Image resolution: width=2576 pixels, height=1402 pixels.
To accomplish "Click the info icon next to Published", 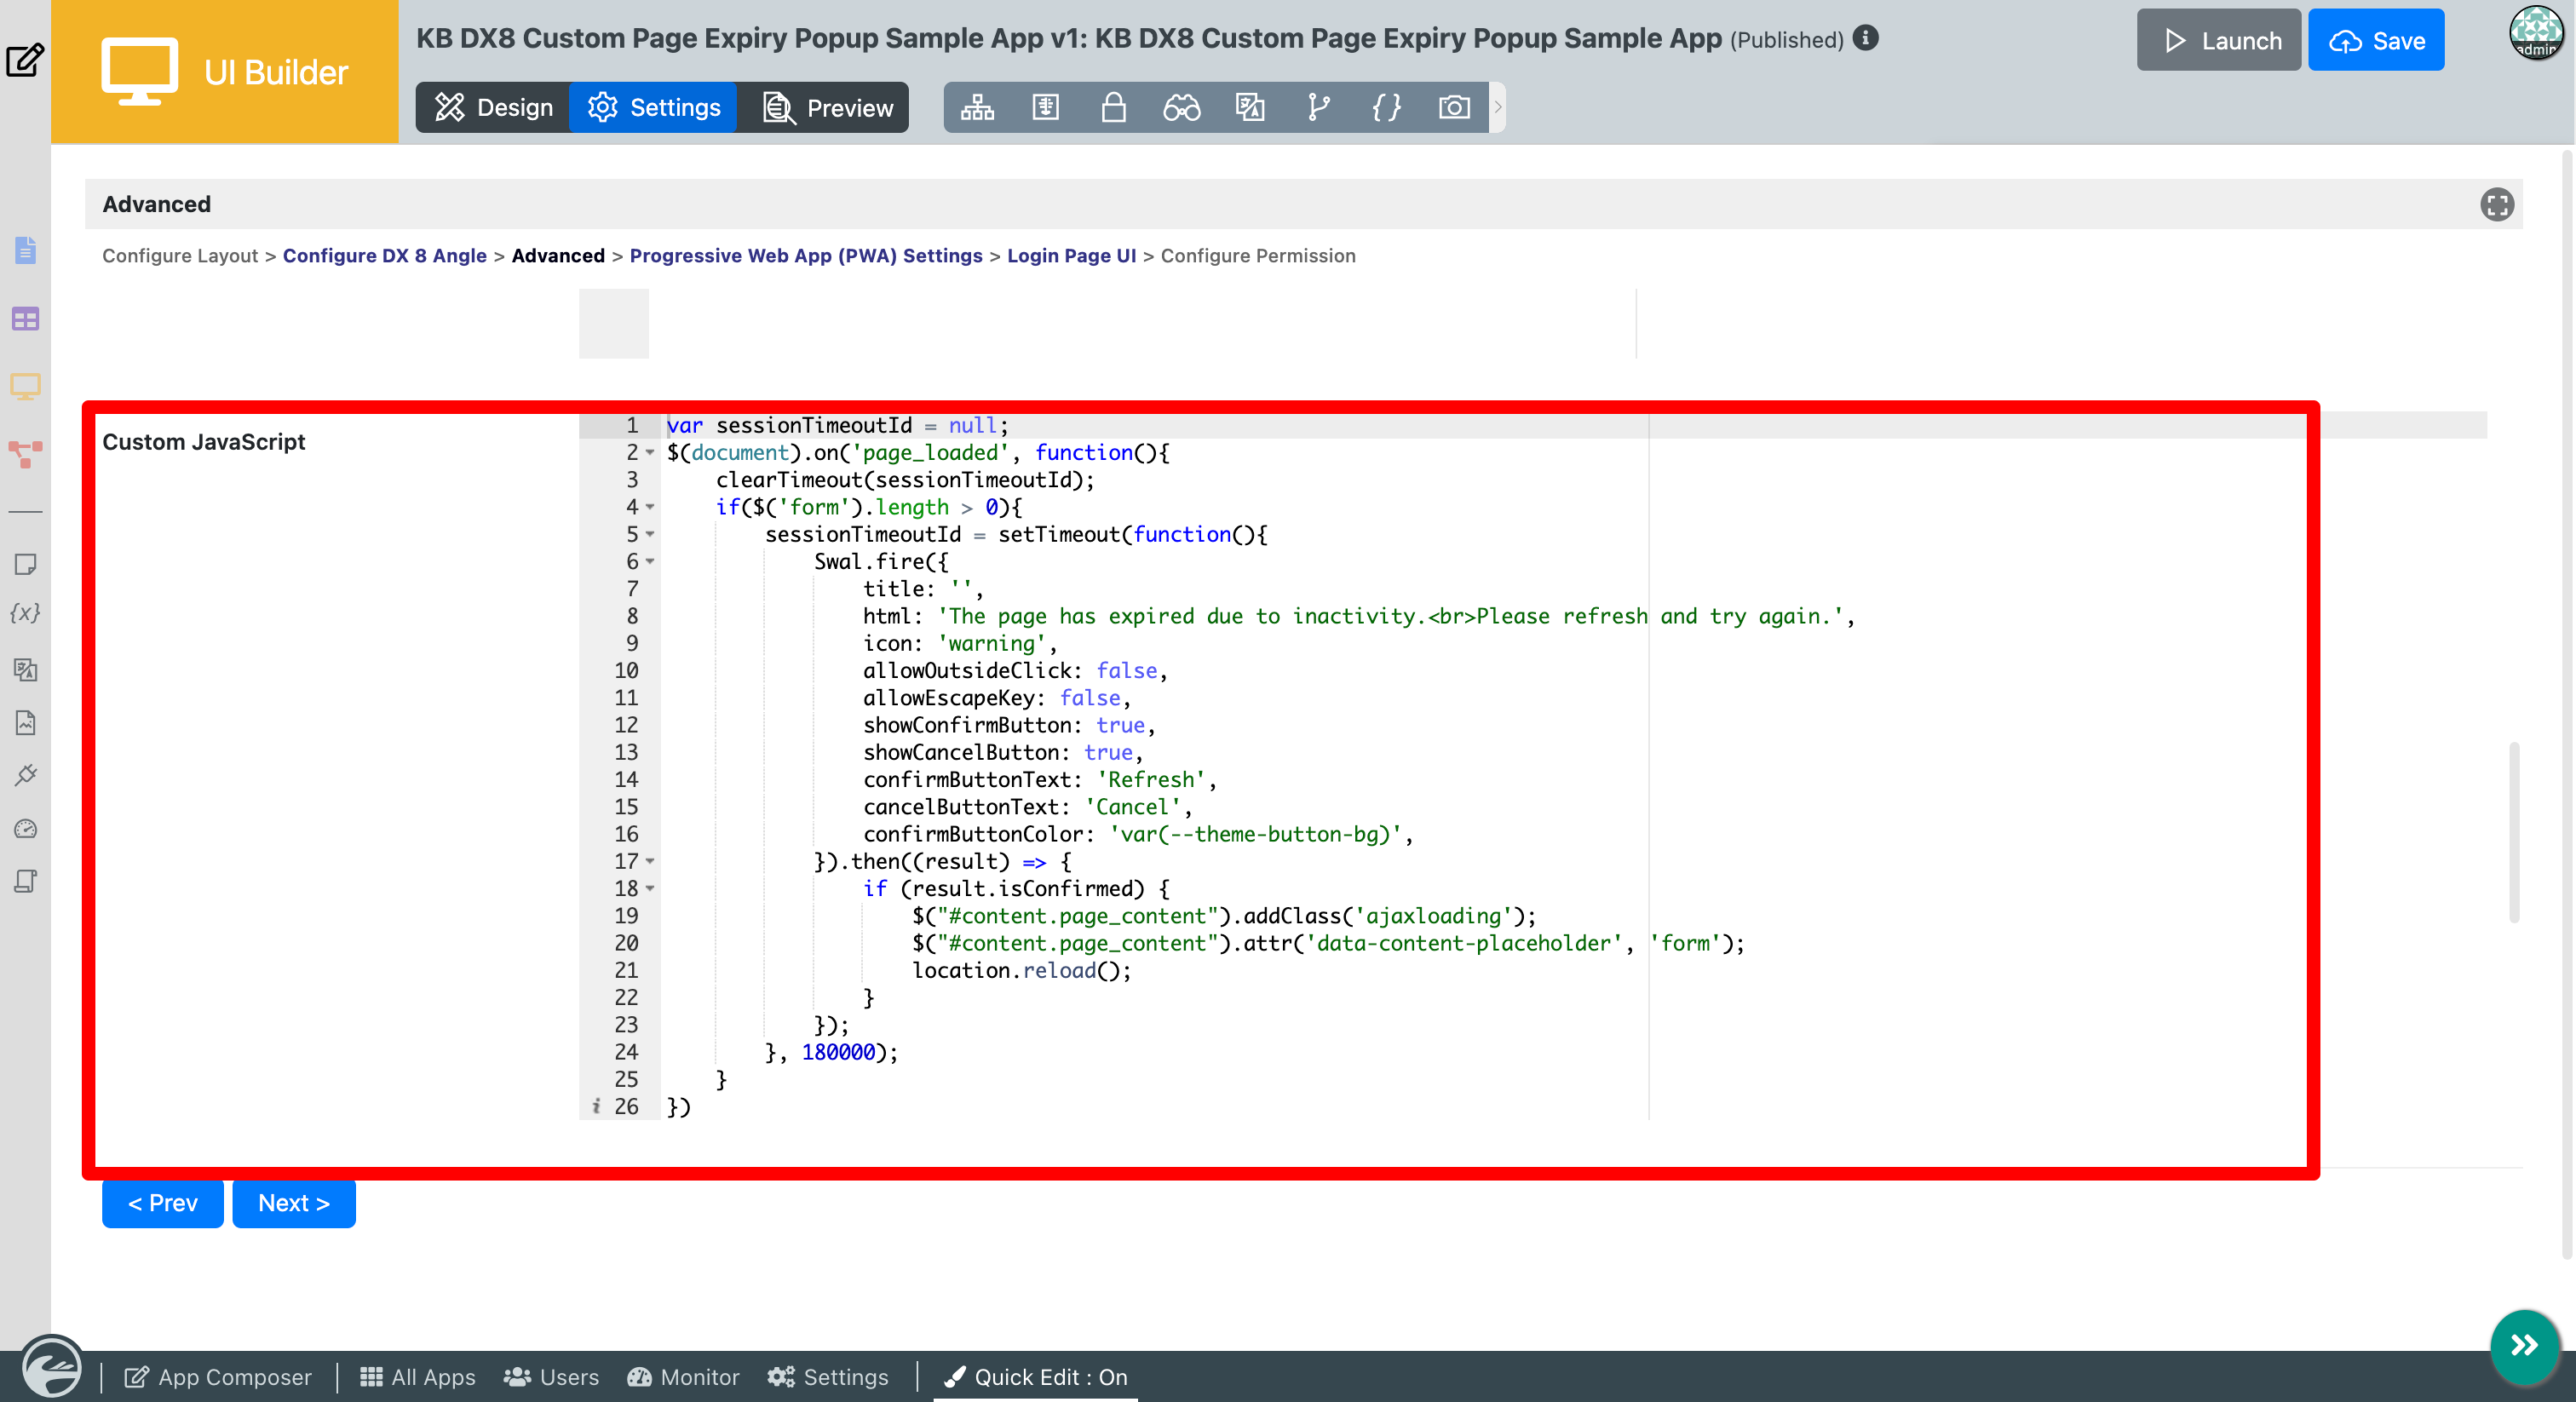I will [x=1865, y=38].
